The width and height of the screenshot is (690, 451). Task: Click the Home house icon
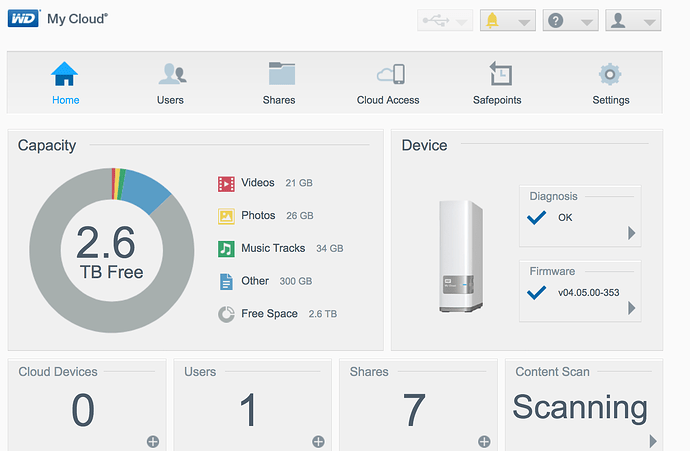65,74
